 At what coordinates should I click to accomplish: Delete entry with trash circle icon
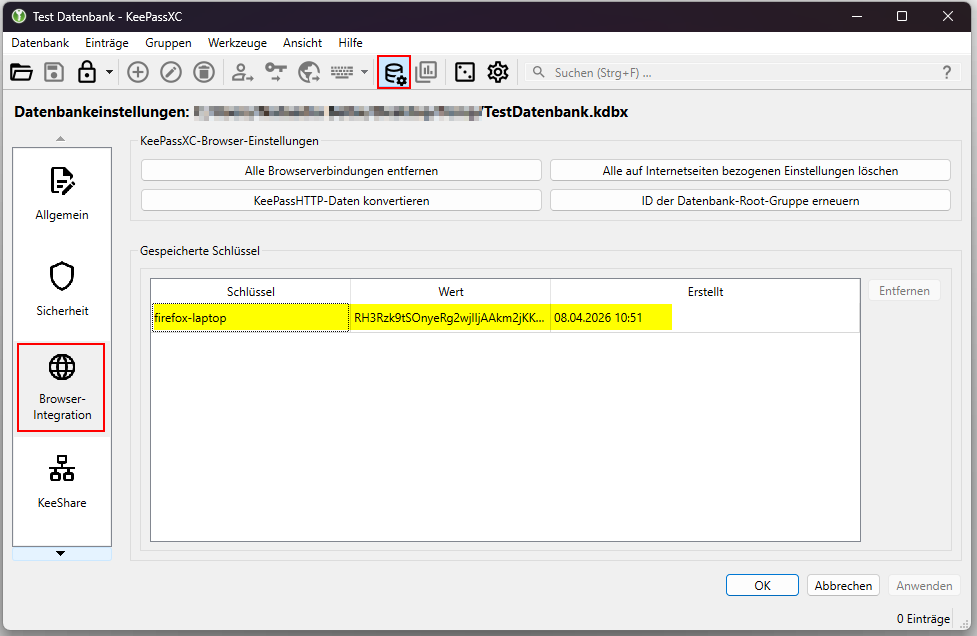pos(204,72)
